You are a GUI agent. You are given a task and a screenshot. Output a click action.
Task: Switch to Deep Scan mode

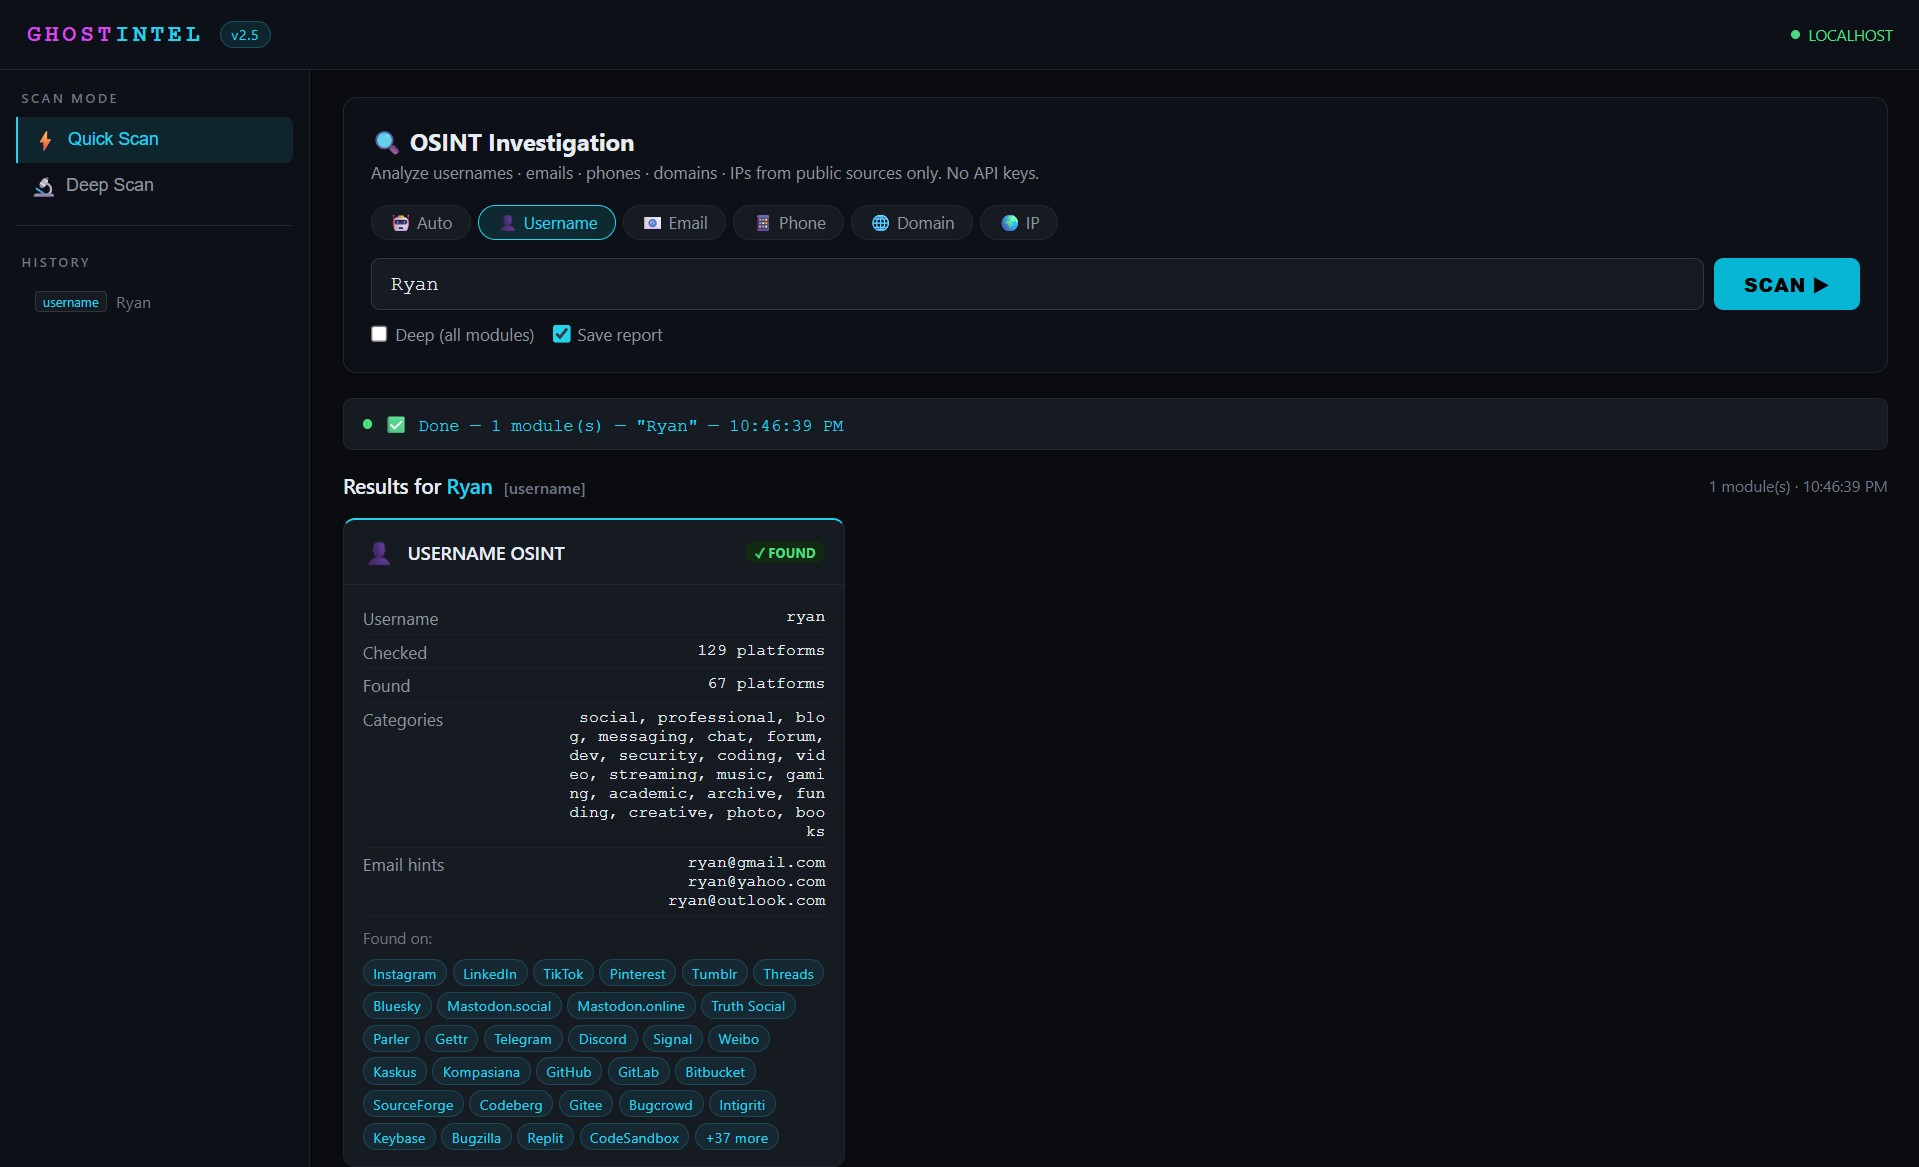[x=110, y=186]
